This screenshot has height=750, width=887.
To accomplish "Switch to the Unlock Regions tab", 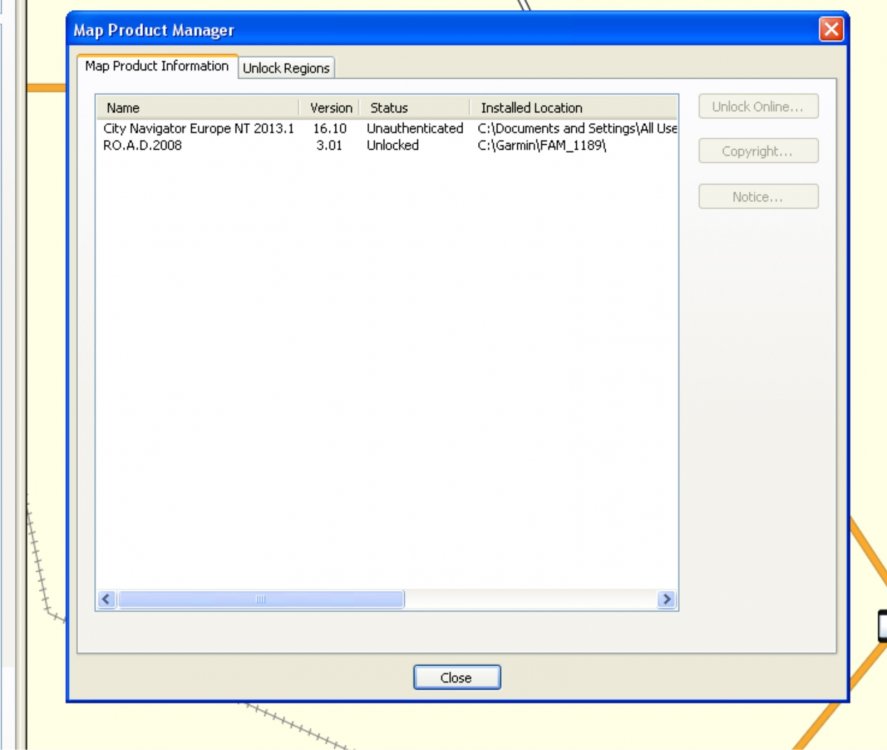I will pyautogui.click(x=286, y=68).
